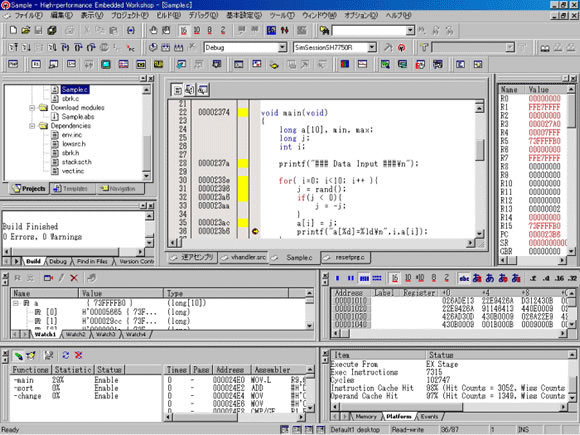Image resolution: width=580 pixels, height=435 pixels.
Task: Click the yellow memory chip icon
Action: (158, 64)
